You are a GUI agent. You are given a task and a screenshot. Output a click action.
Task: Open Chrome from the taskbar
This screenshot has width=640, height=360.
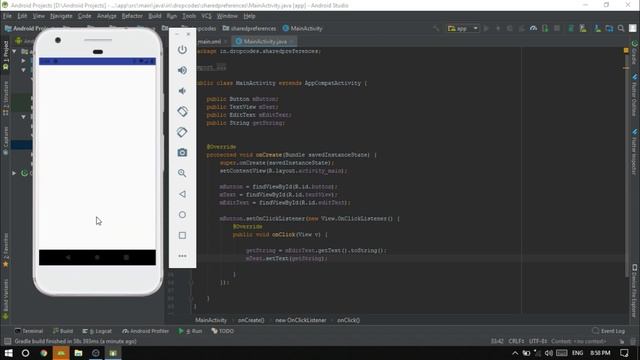point(44,353)
